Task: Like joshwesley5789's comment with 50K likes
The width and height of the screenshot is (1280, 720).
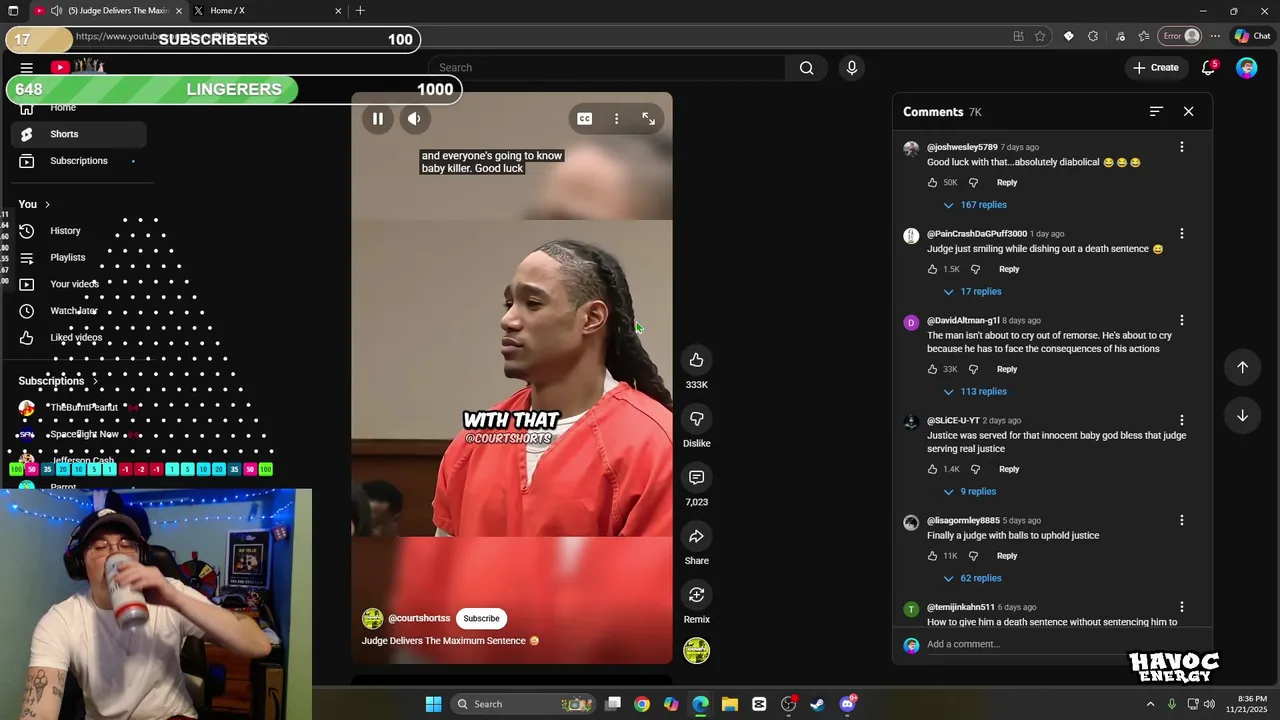Action: [x=932, y=183]
